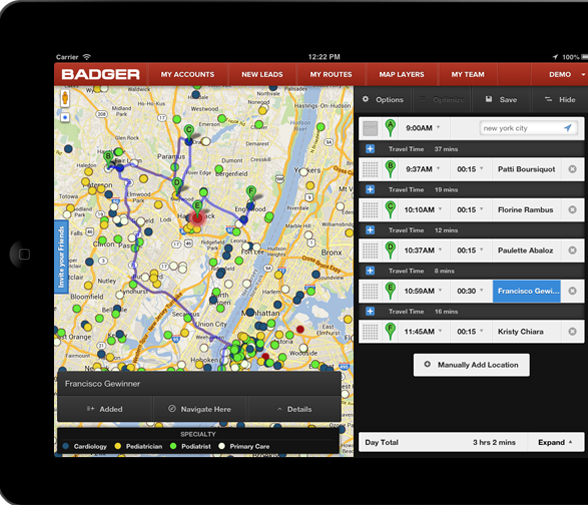The height and width of the screenshot is (505, 588).
Task: Open the 10:59AM arrival time dropdown
Action: tap(423, 291)
